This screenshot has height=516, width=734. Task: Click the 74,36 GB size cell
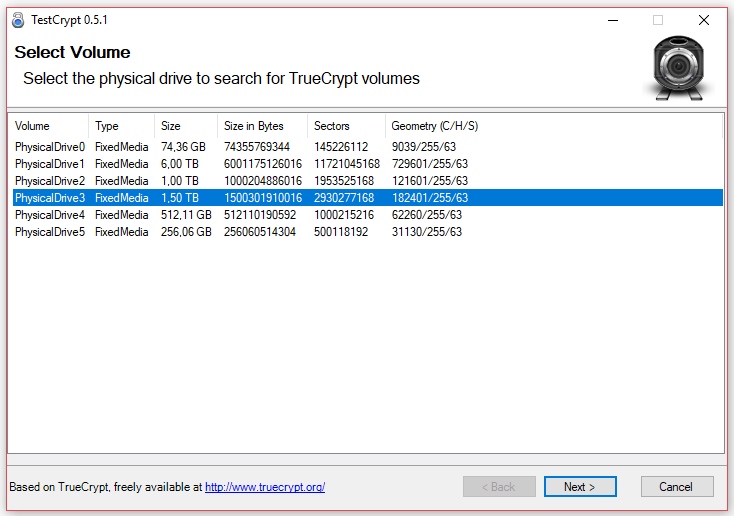coord(183,147)
